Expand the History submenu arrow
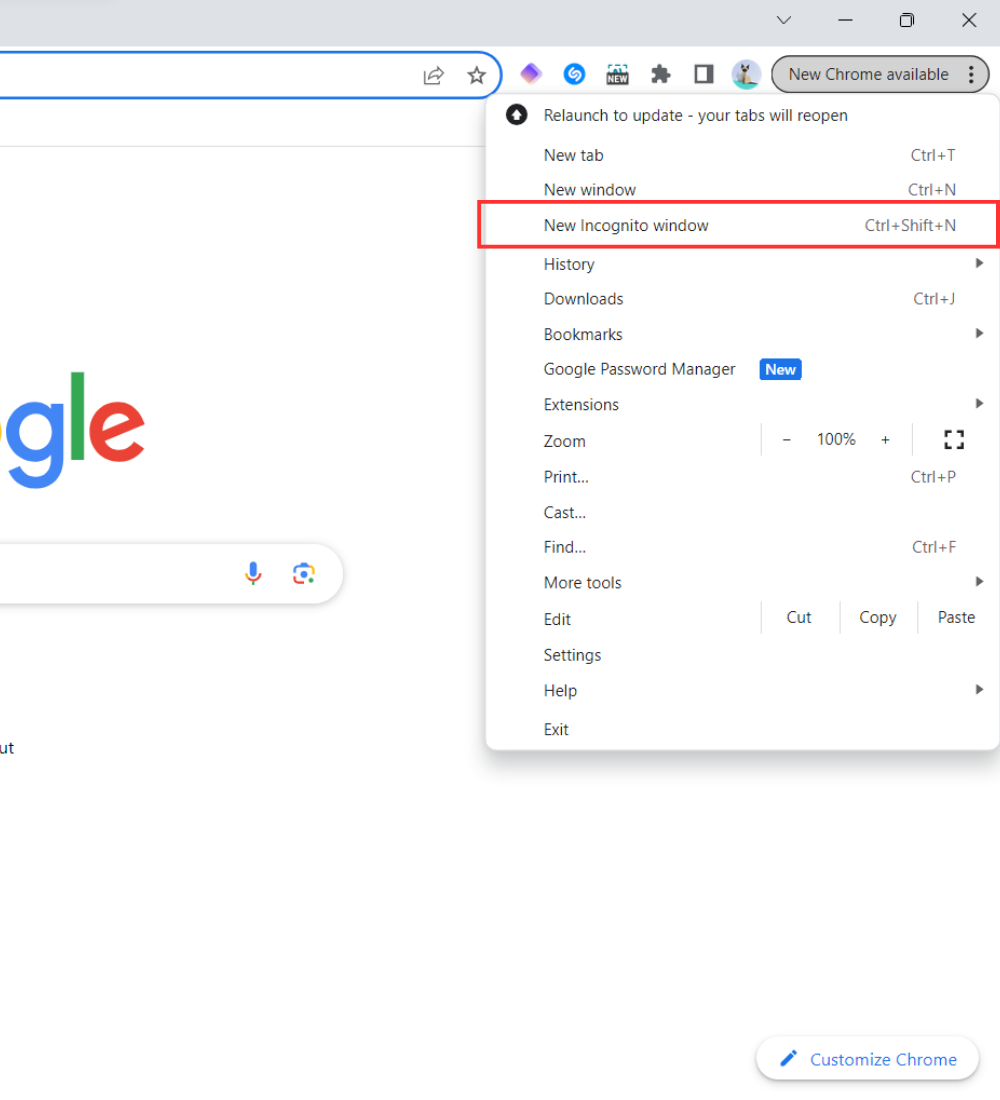 coord(979,263)
